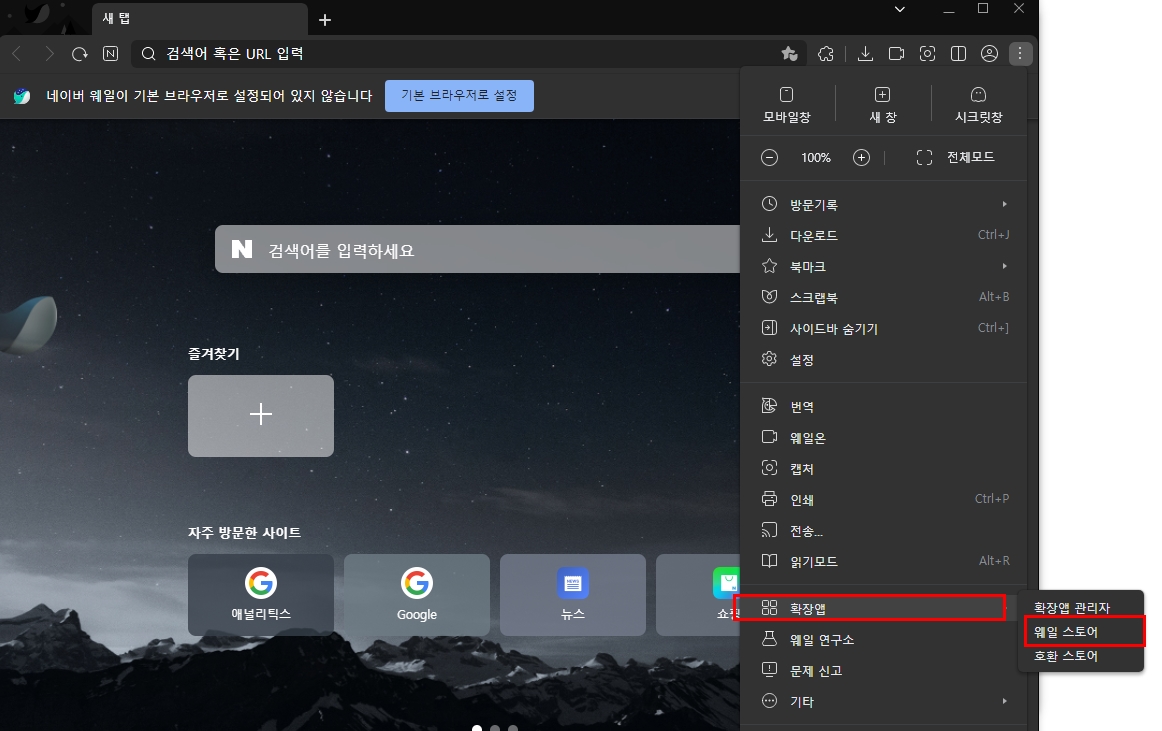
Task: Select 문제 신고 report issue item
Action: click(883, 670)
